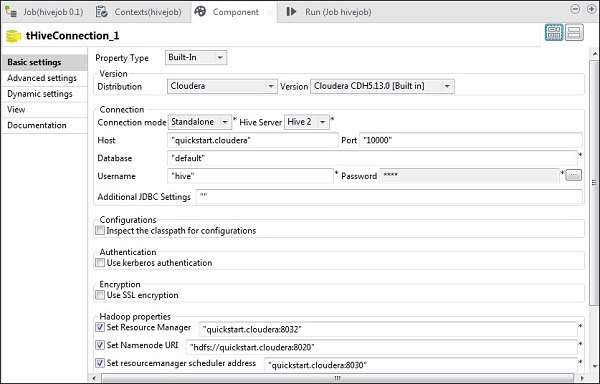600x384 pixels.
Task: Open the Hive Server dropdown
Action: (x=307, y=122)
